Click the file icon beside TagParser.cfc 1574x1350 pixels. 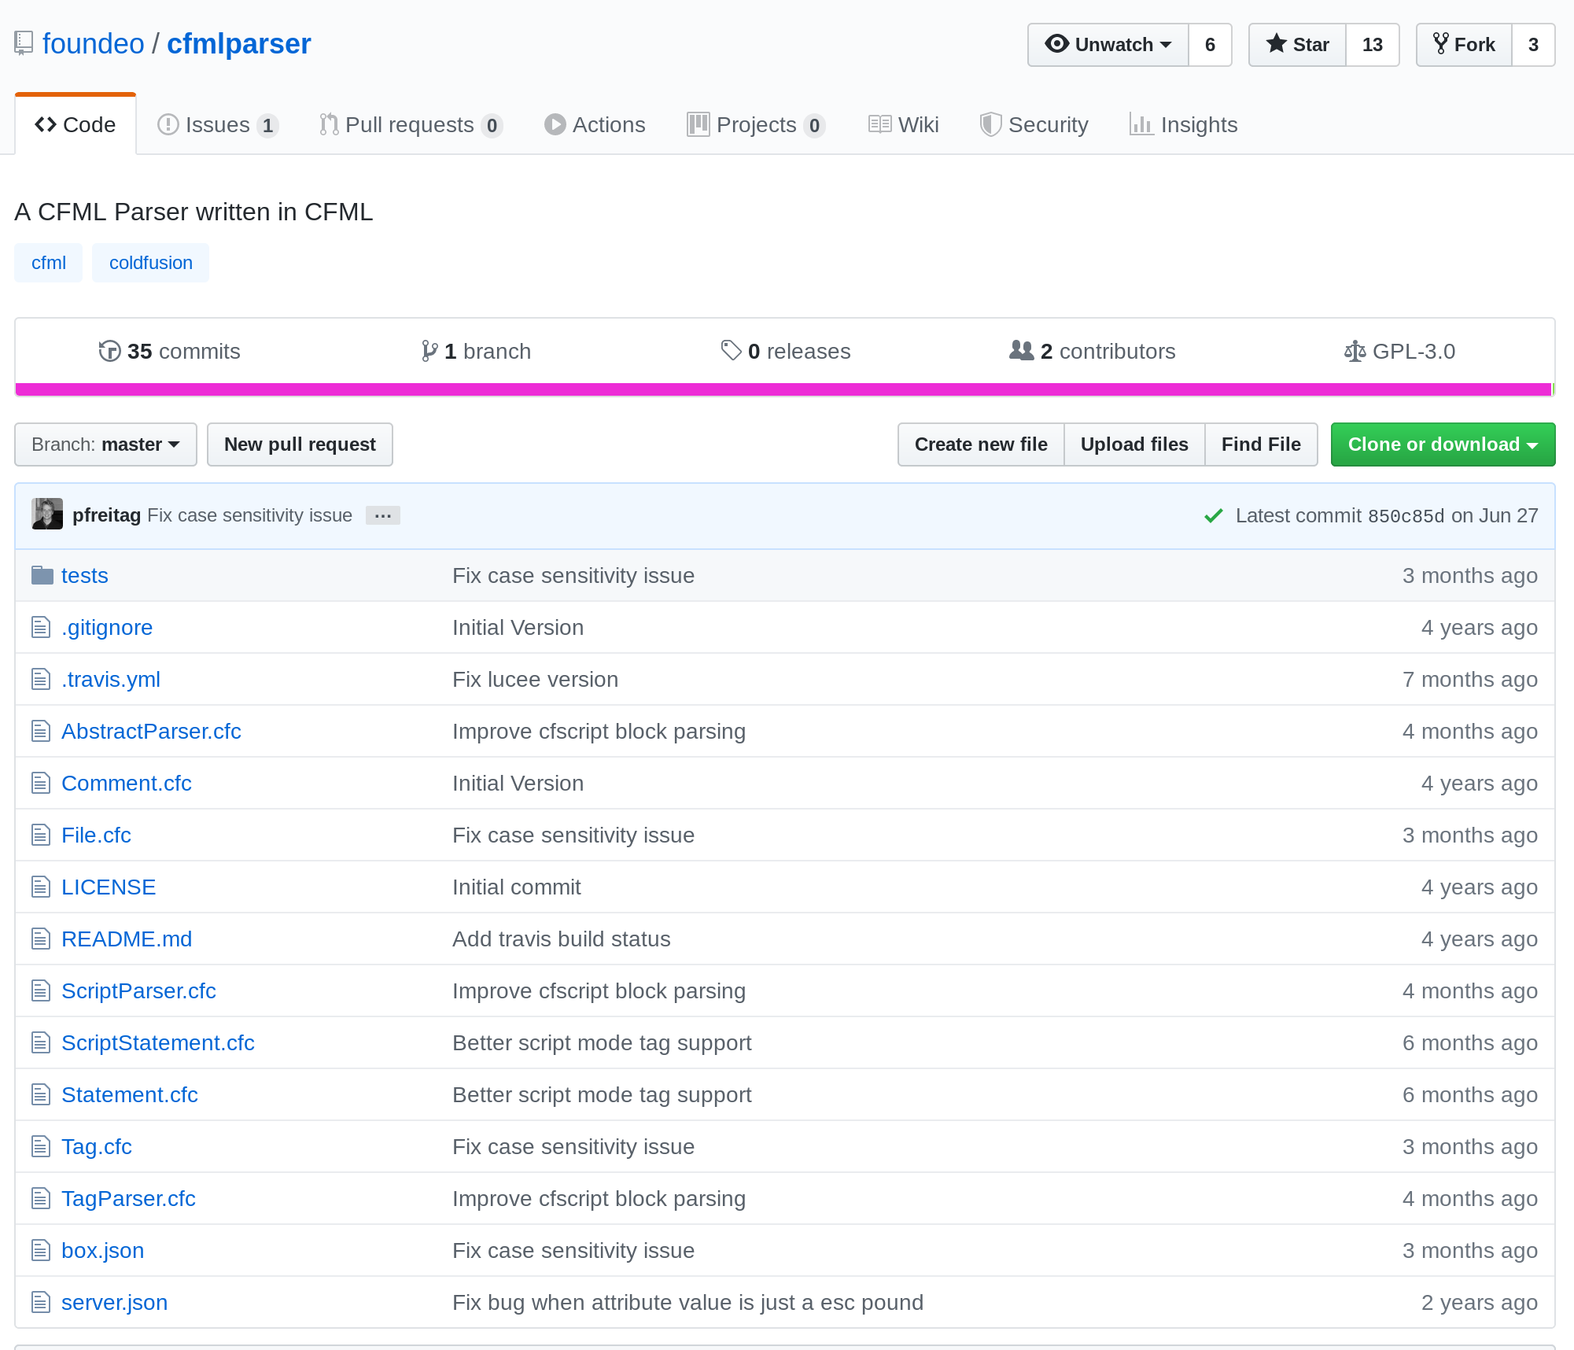(x=40, y=1199)
